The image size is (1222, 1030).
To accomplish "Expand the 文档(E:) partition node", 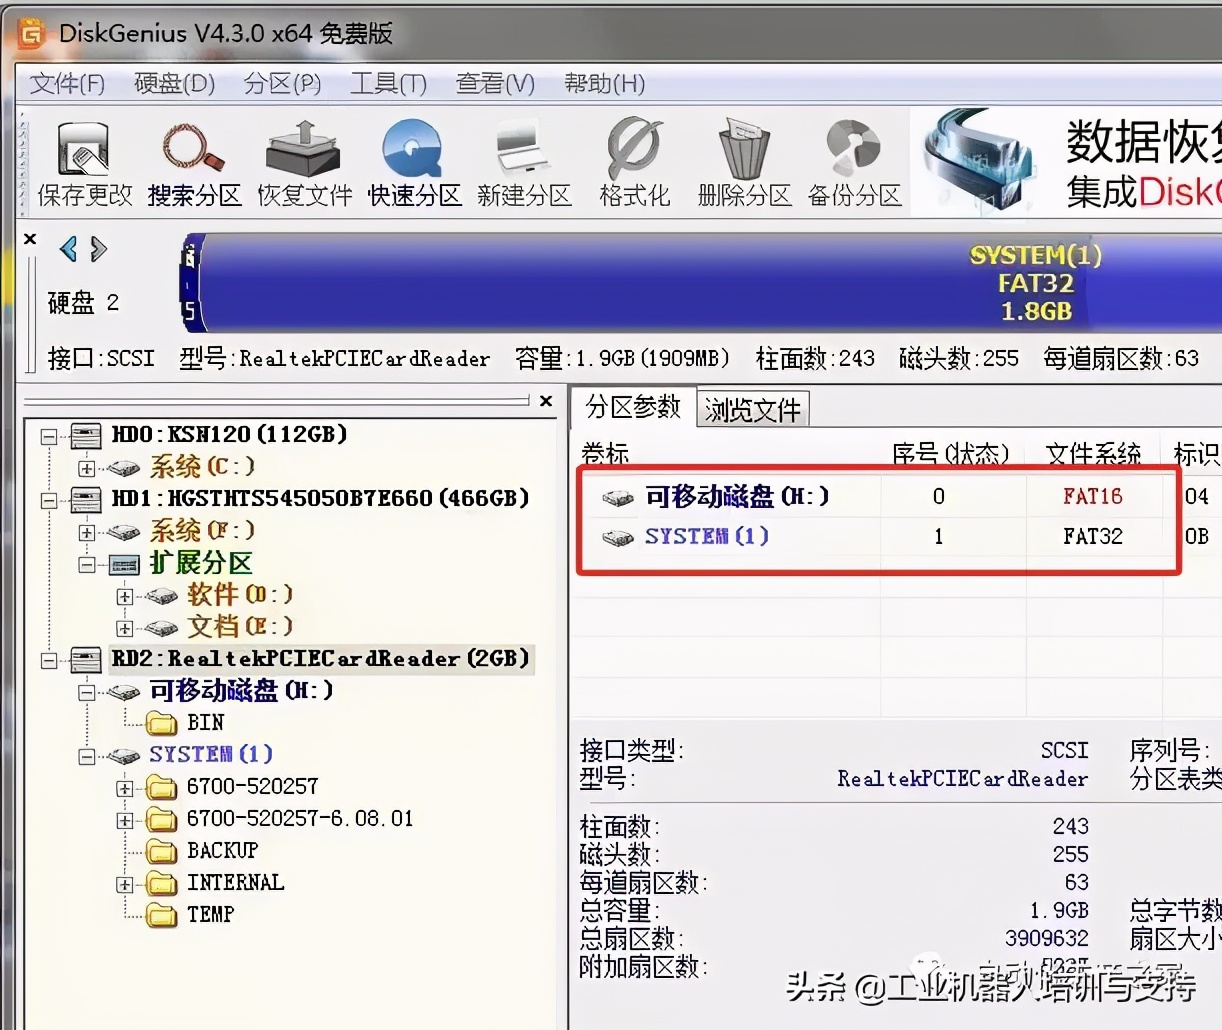I will coord(125,628).
